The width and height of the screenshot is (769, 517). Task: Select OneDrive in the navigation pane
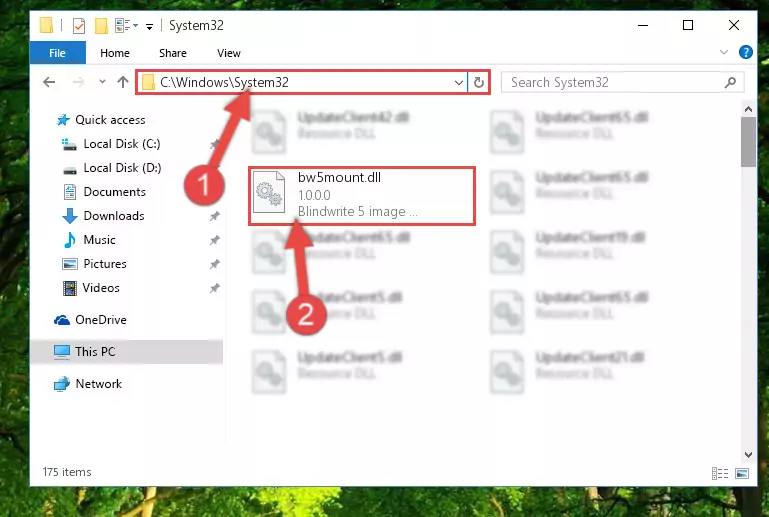101,320
